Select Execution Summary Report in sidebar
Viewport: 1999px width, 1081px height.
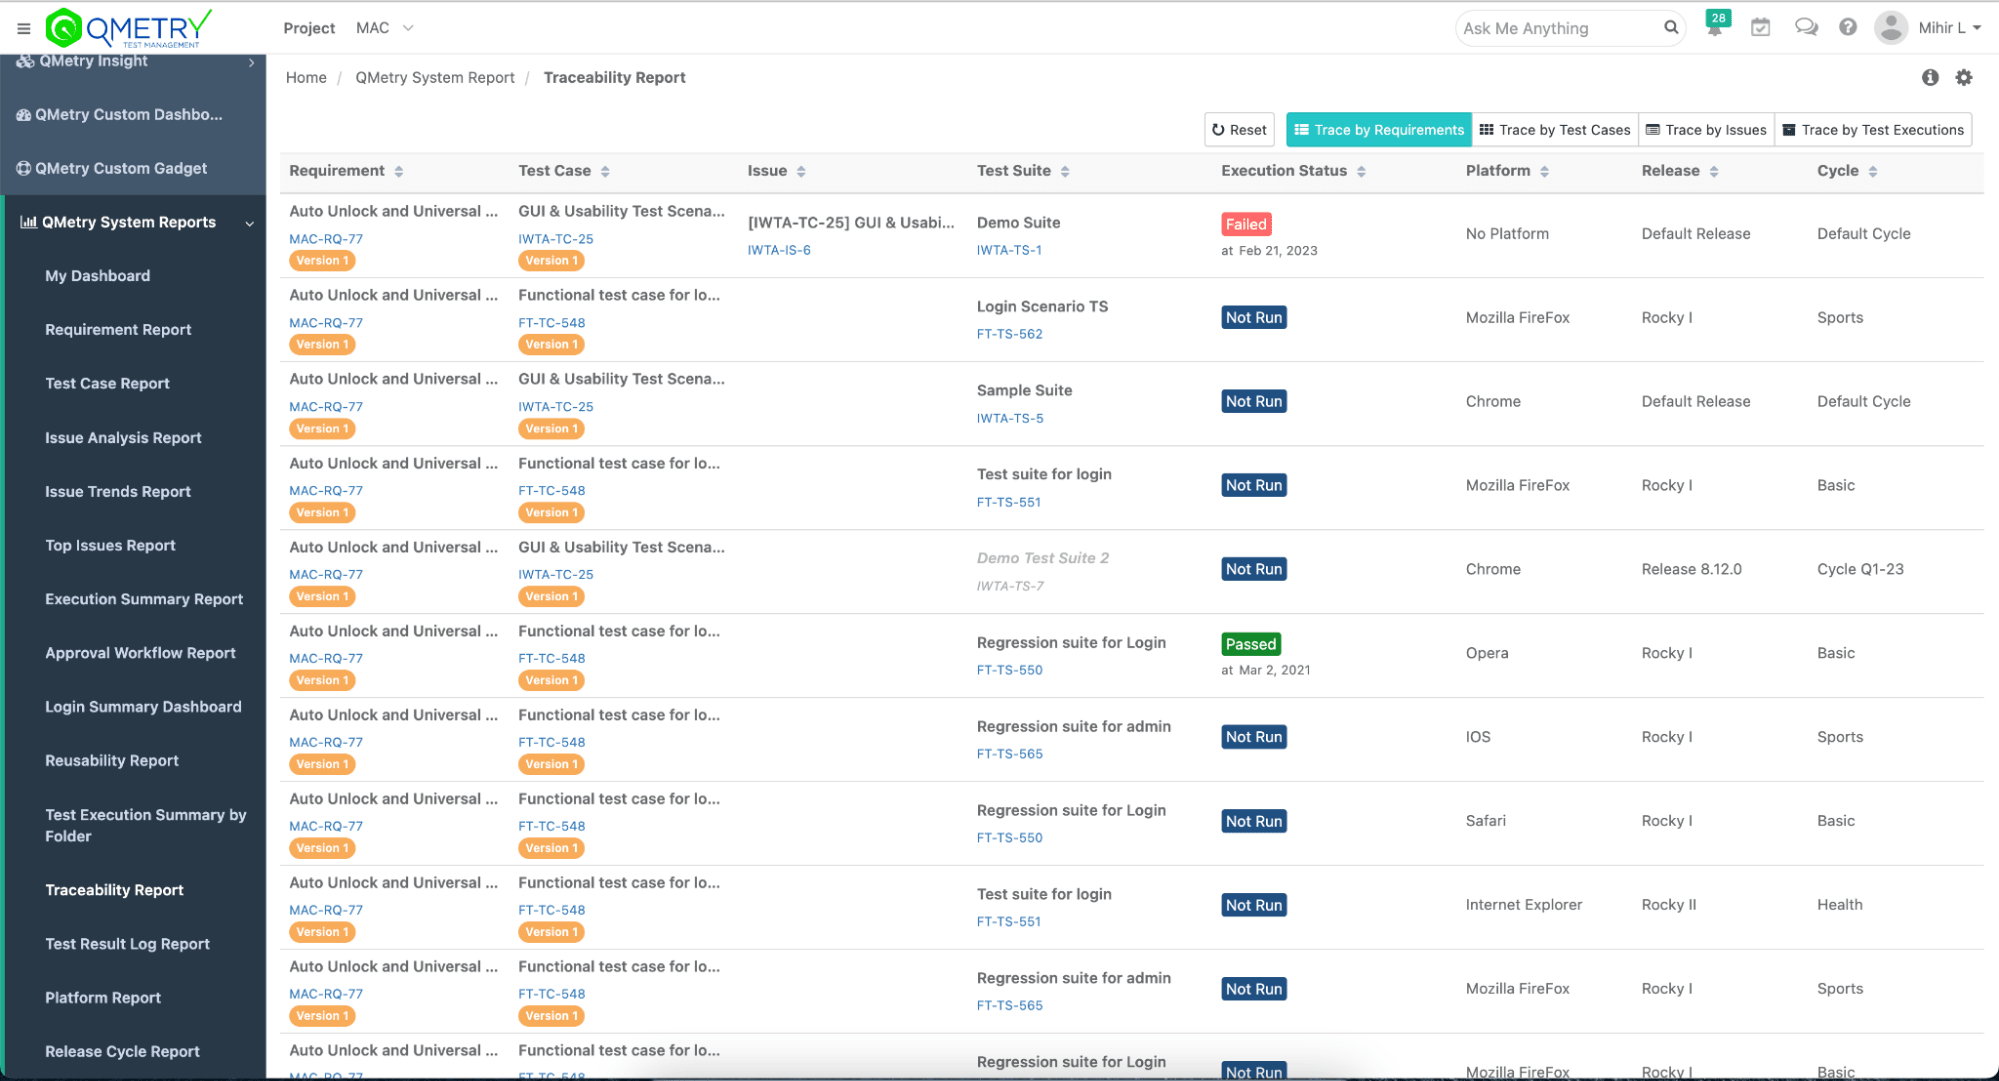coord(144,599)
